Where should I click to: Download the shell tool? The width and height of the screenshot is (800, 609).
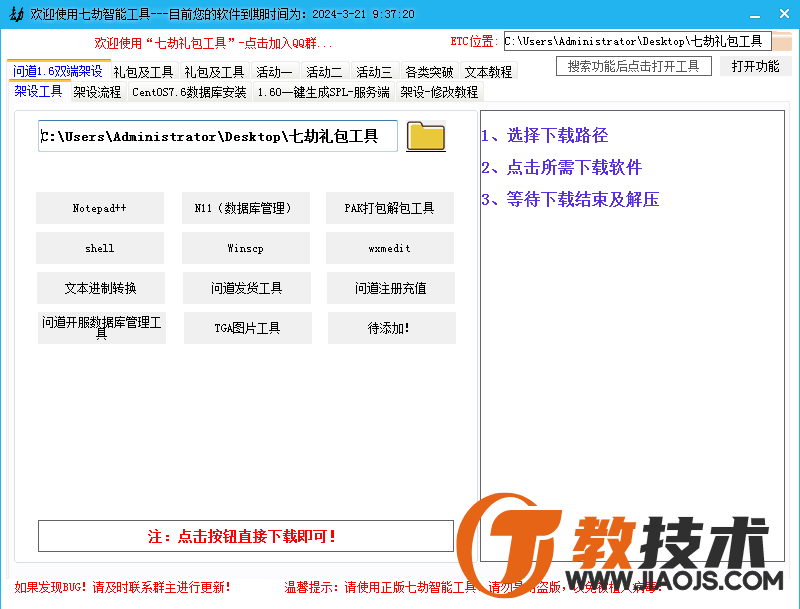pos(100,248)
